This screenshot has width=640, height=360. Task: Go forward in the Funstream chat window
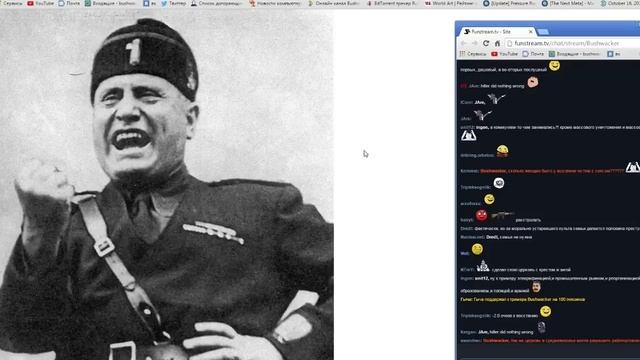(474, 43)
